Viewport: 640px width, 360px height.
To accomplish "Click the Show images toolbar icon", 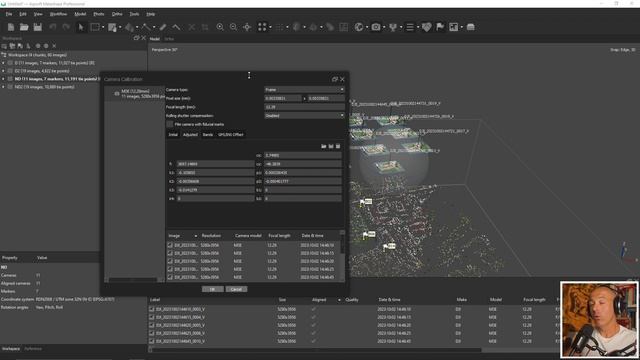I will pos(453,27).
